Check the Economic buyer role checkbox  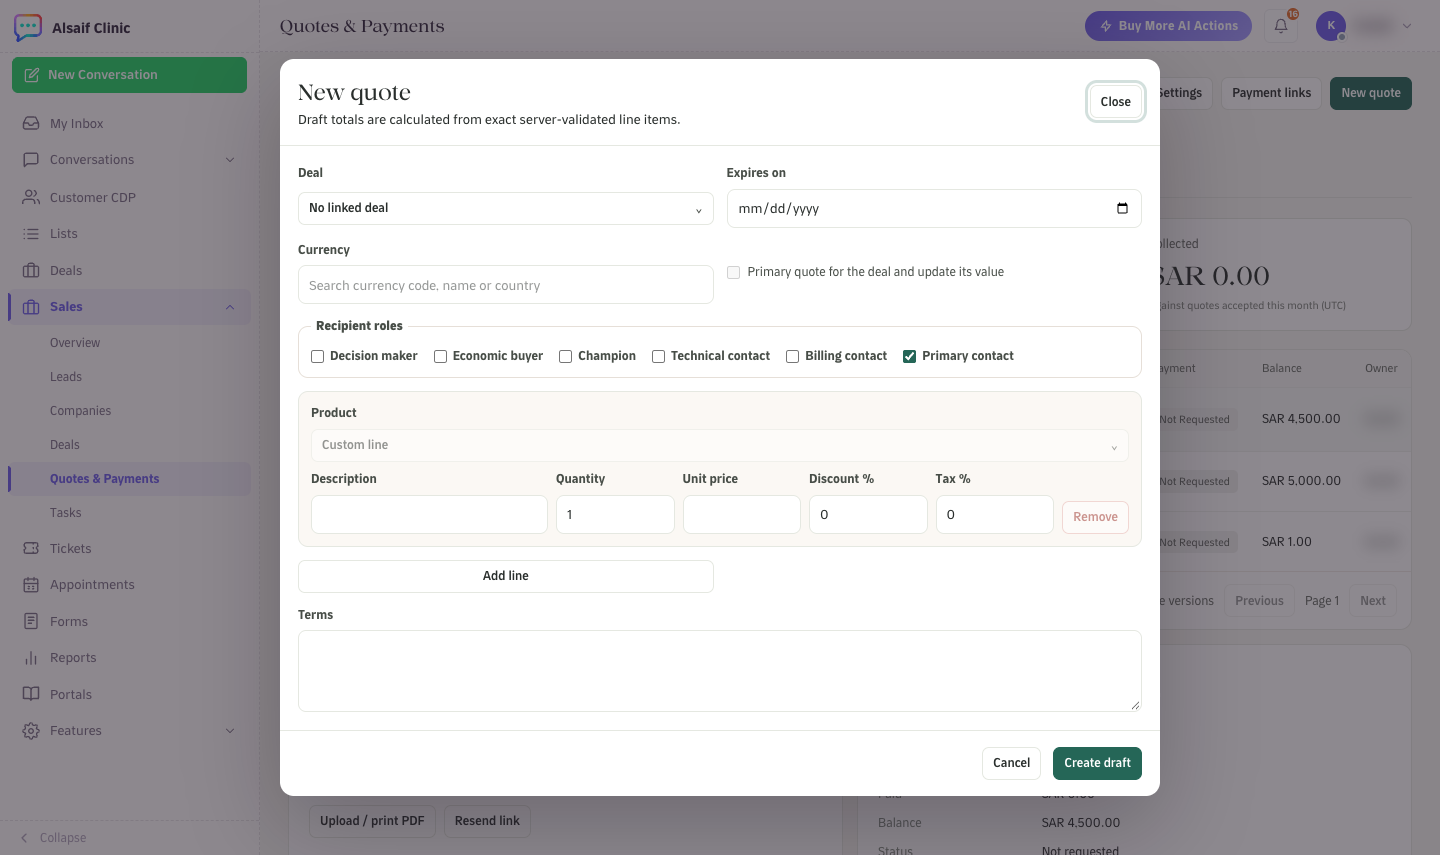(x=440, y=356)
